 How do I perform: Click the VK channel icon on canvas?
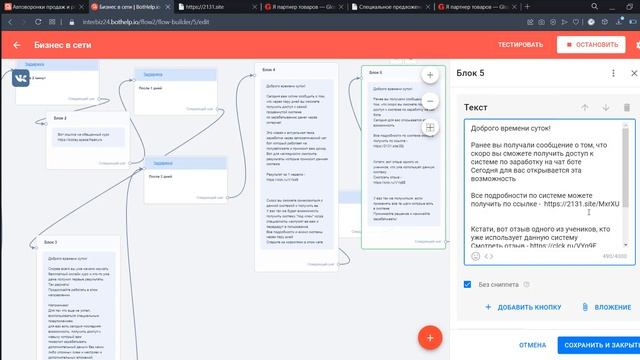click(20, 78)
